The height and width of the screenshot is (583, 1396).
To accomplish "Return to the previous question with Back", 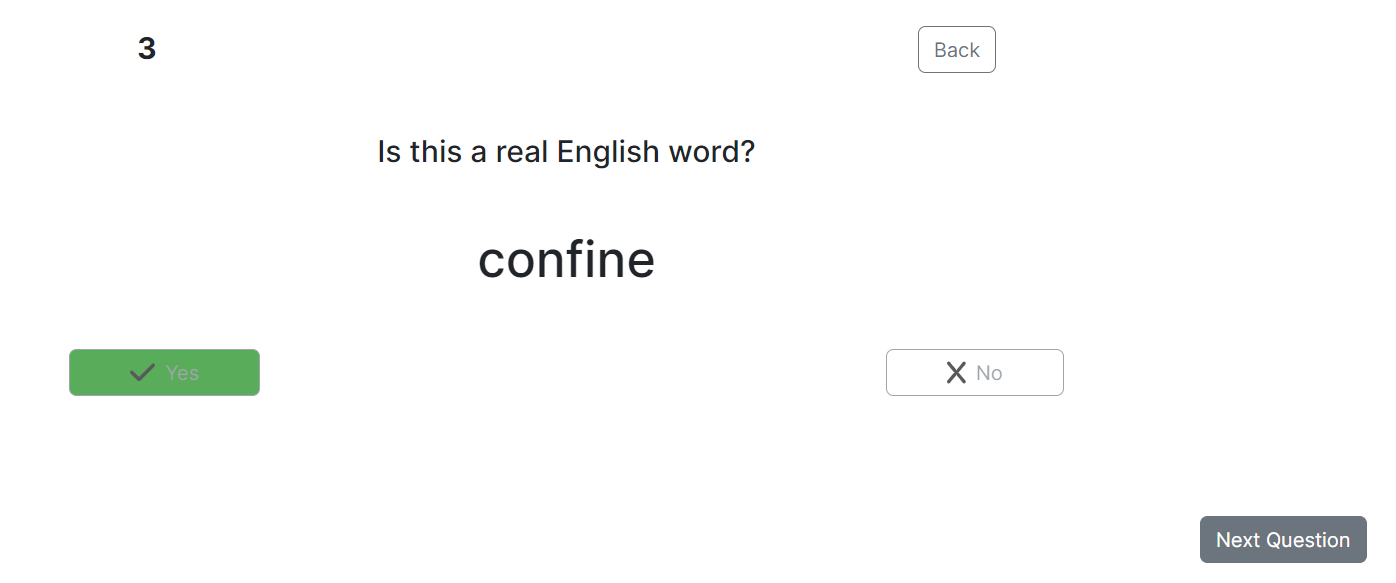I will (x=956, y=50).
